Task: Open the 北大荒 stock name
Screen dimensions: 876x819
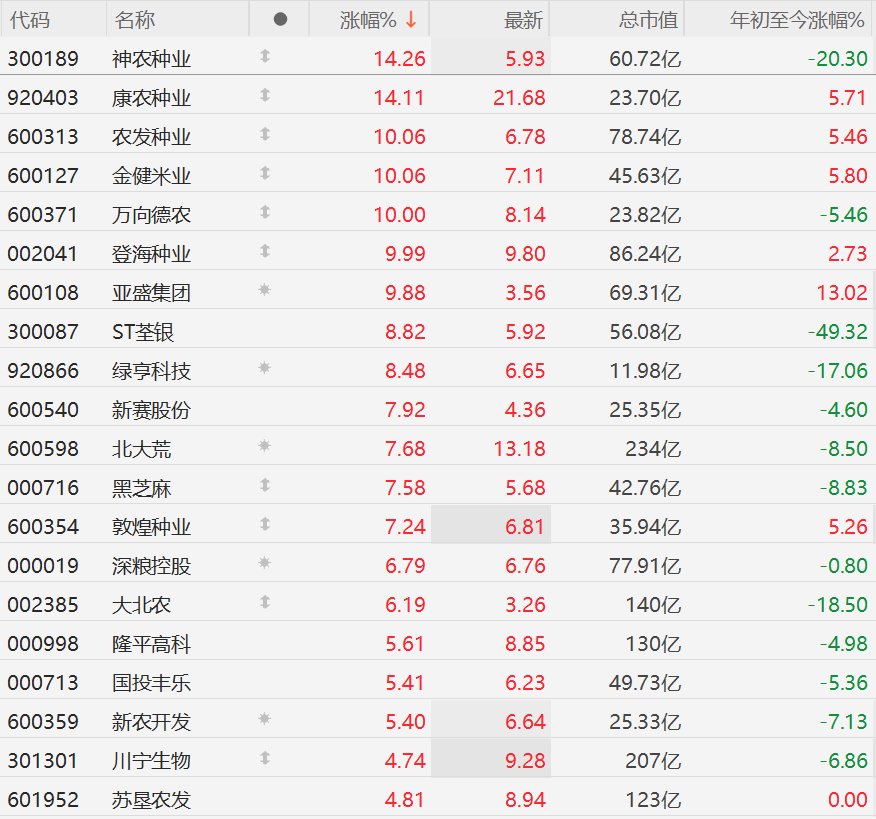Action: coord(141,449)
